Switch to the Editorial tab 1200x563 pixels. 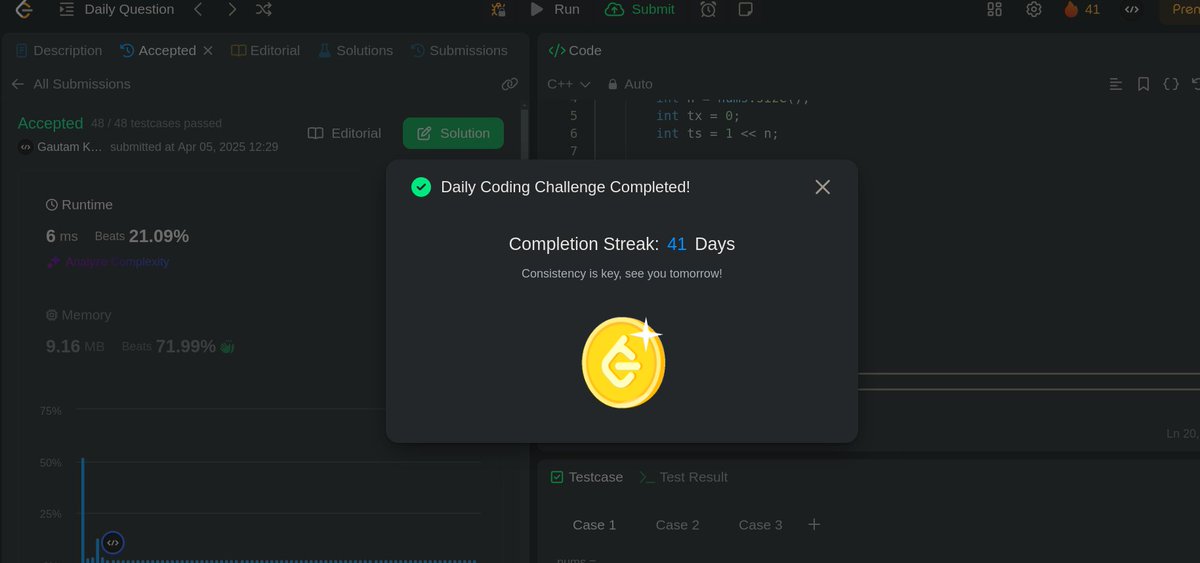[266, 50]
